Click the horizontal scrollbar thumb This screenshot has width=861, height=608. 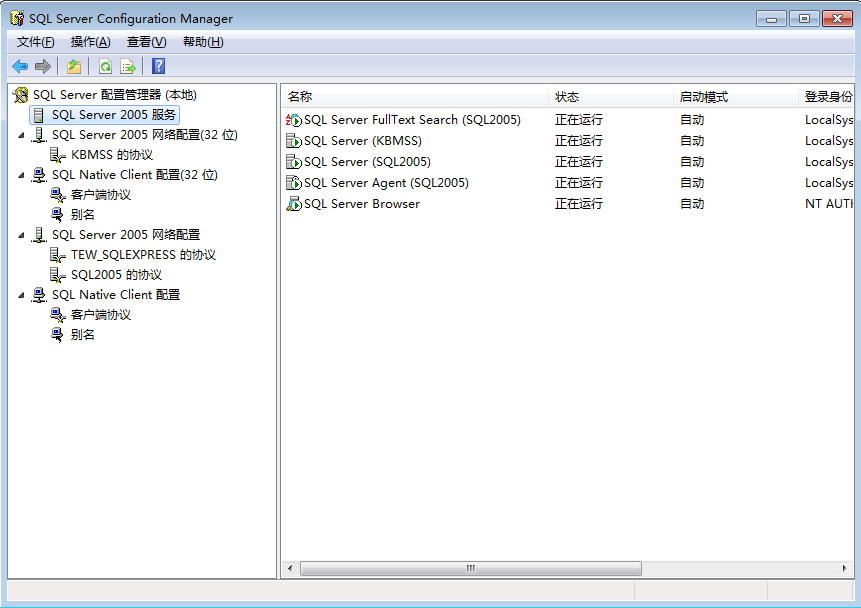coord(471,568)
